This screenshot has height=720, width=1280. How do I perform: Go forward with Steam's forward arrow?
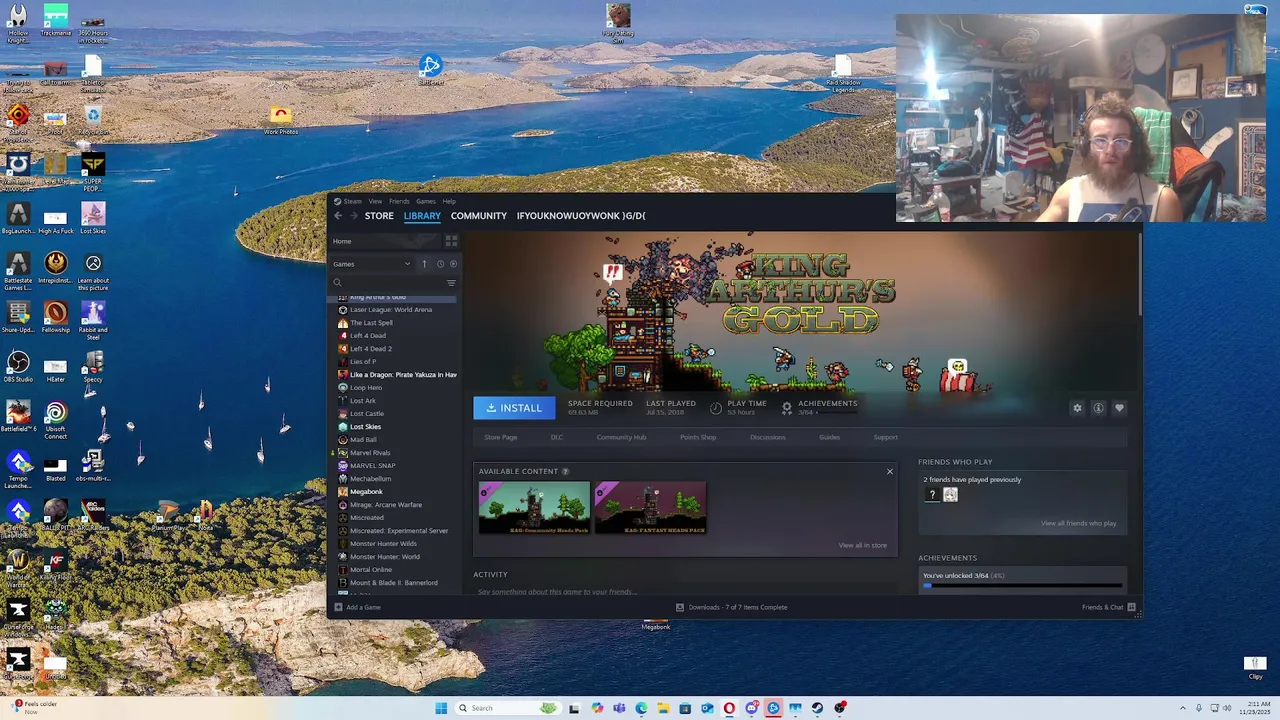point(353,216)
